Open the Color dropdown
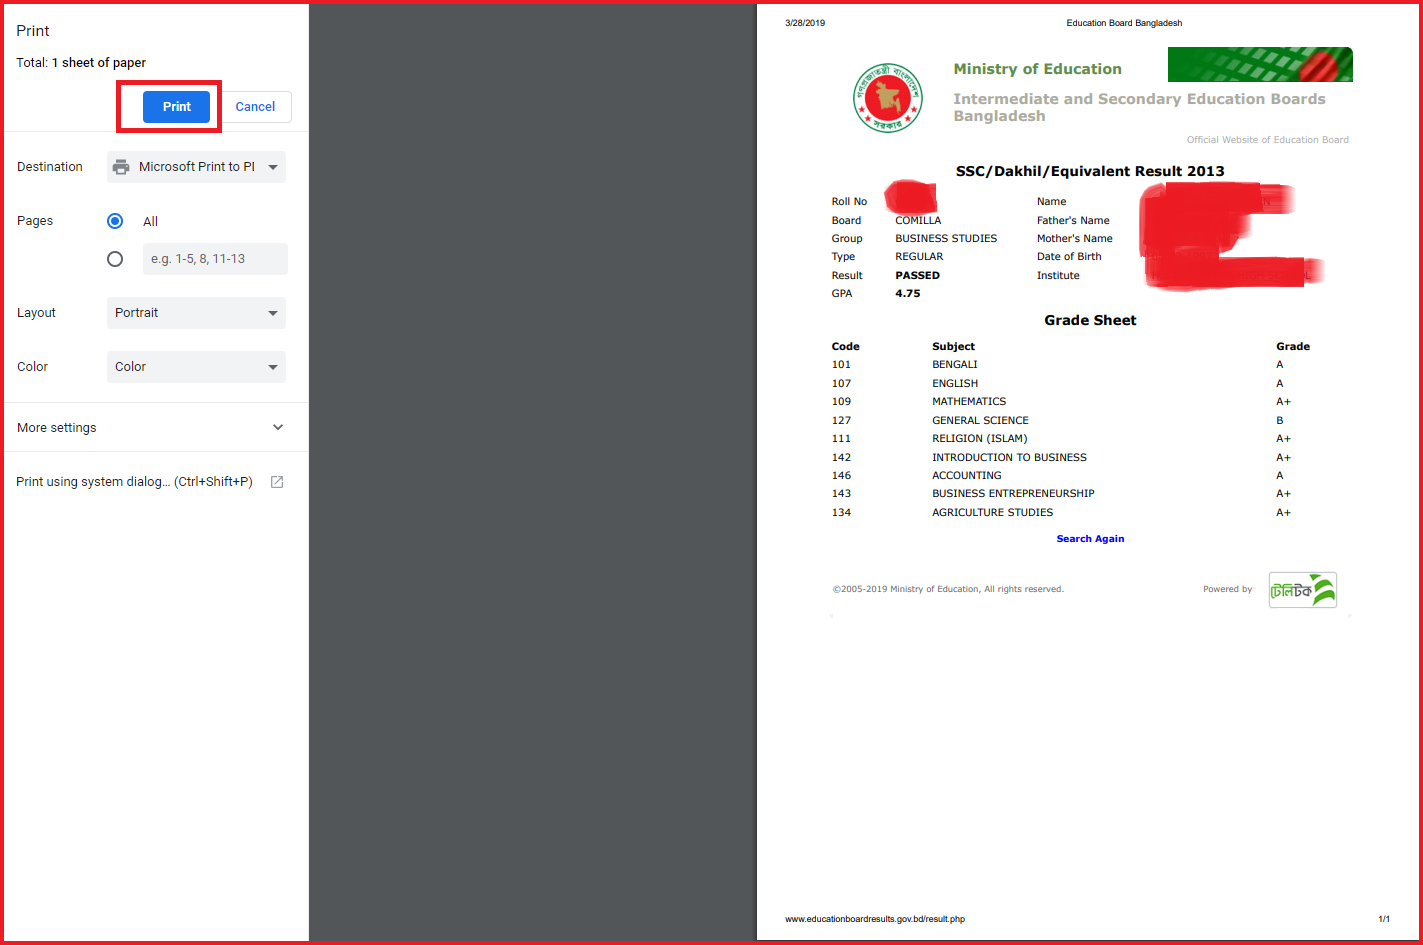 tap(196, 366)
